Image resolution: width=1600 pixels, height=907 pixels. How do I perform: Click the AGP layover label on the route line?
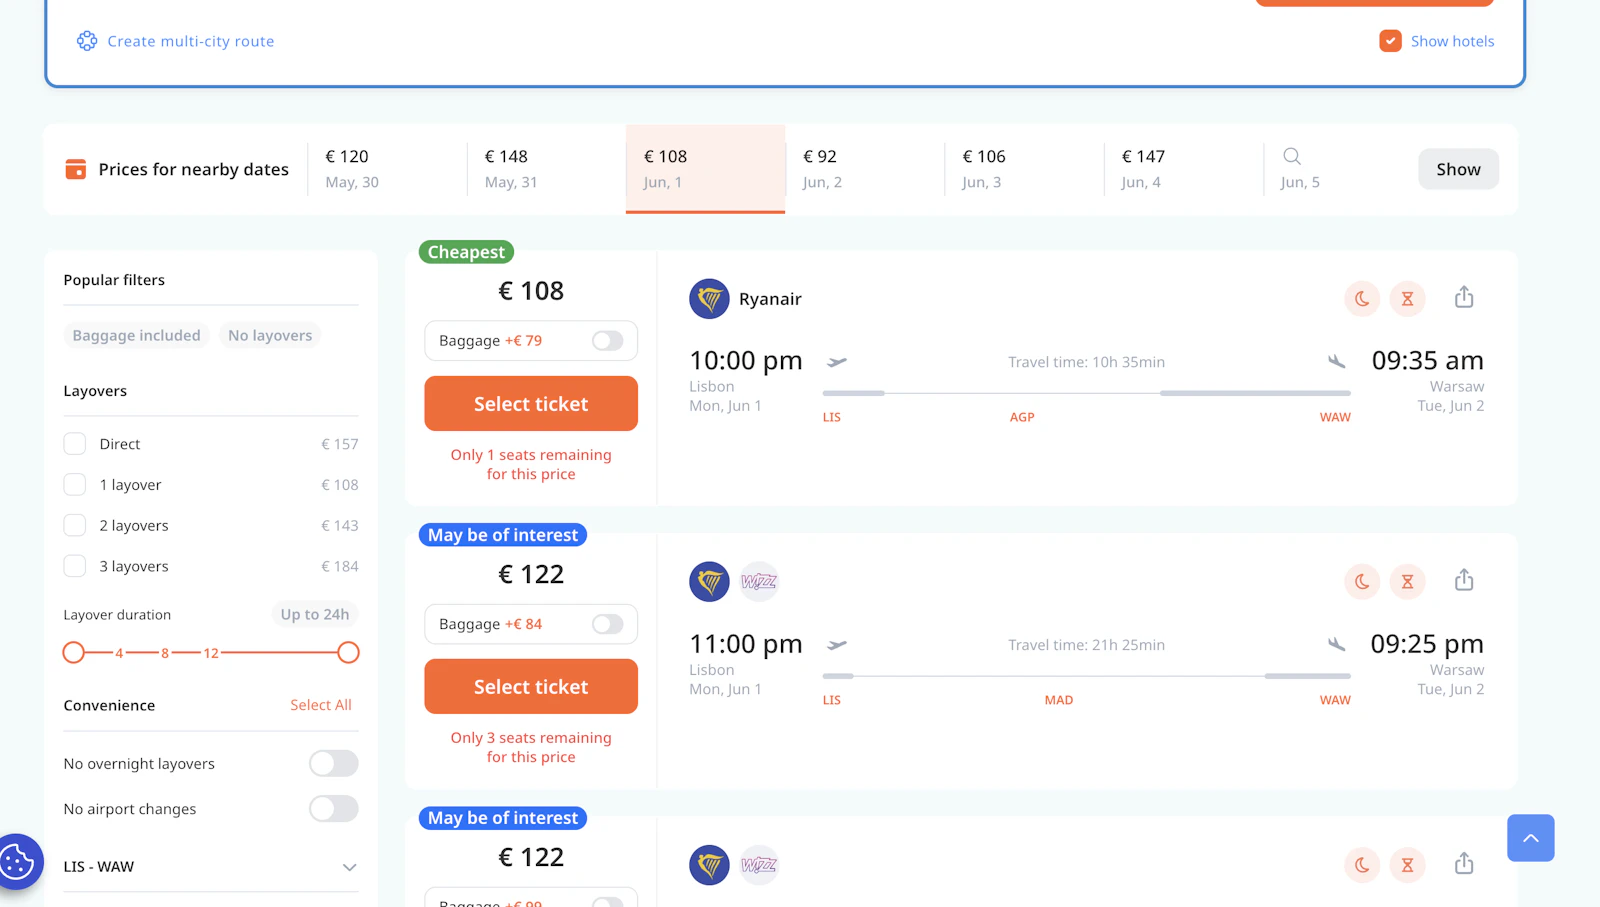1022,417
